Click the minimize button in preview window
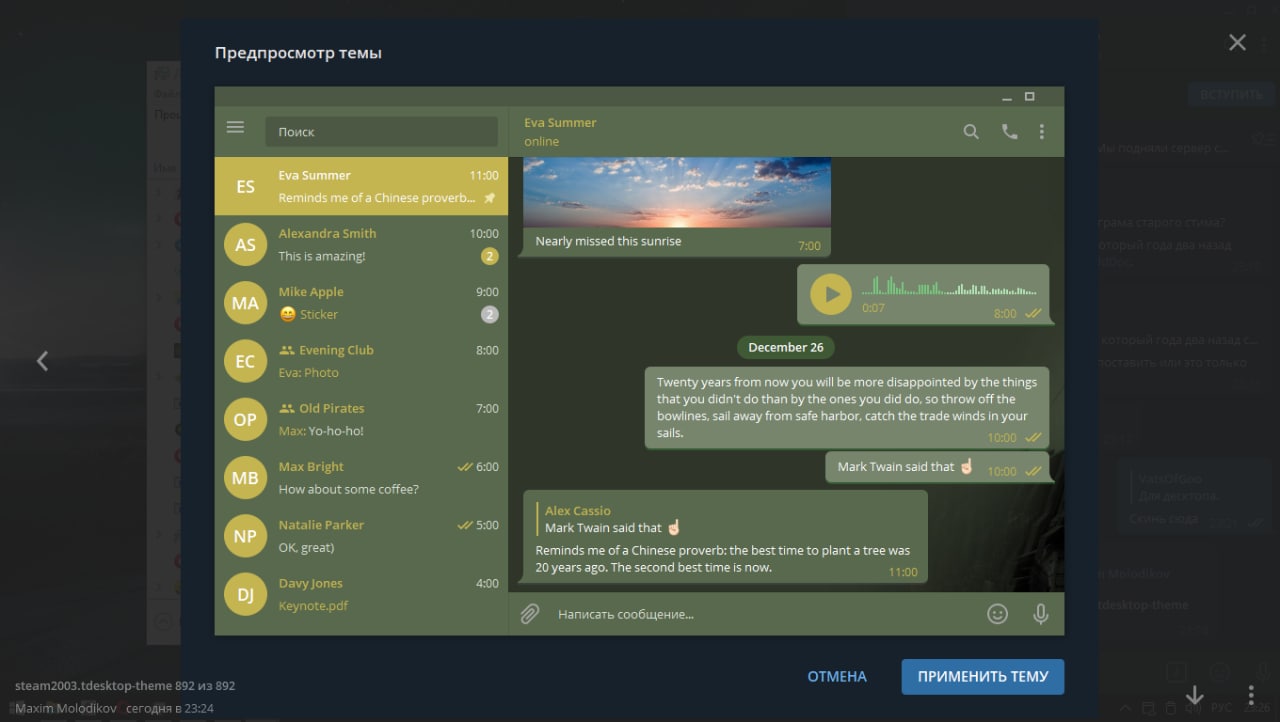This screenshot has width=1280, height=722. 1007,97
